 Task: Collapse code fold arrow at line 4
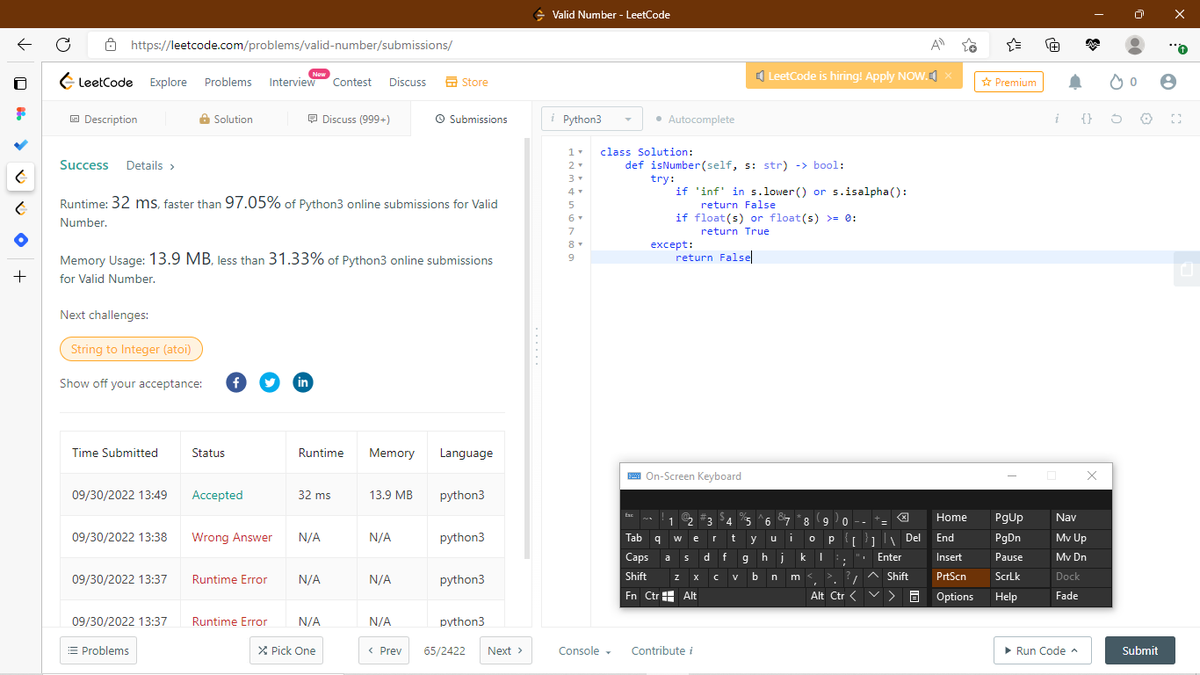pyautogui.click(x=581, y=192)
